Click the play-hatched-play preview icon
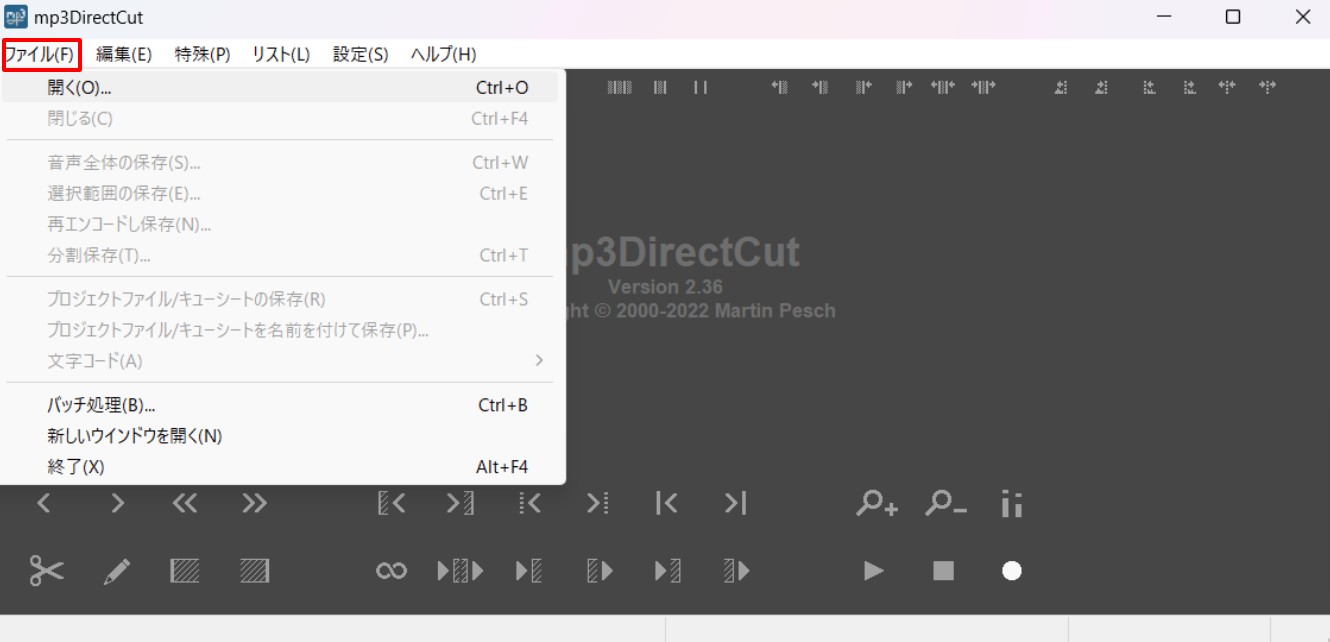This screenshot has width=1330, height=642. pyautogui.click(x=461, y=571)
